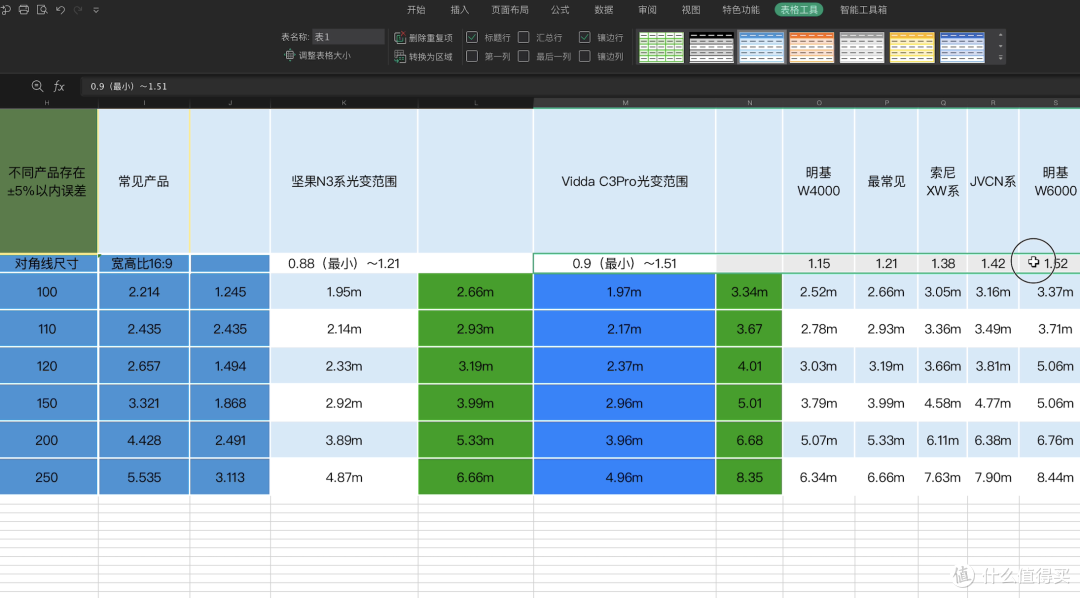The image size is (1080, 598).
Task: Select the 坚果N3系光变范围 header cell
Action: [344, 181]
